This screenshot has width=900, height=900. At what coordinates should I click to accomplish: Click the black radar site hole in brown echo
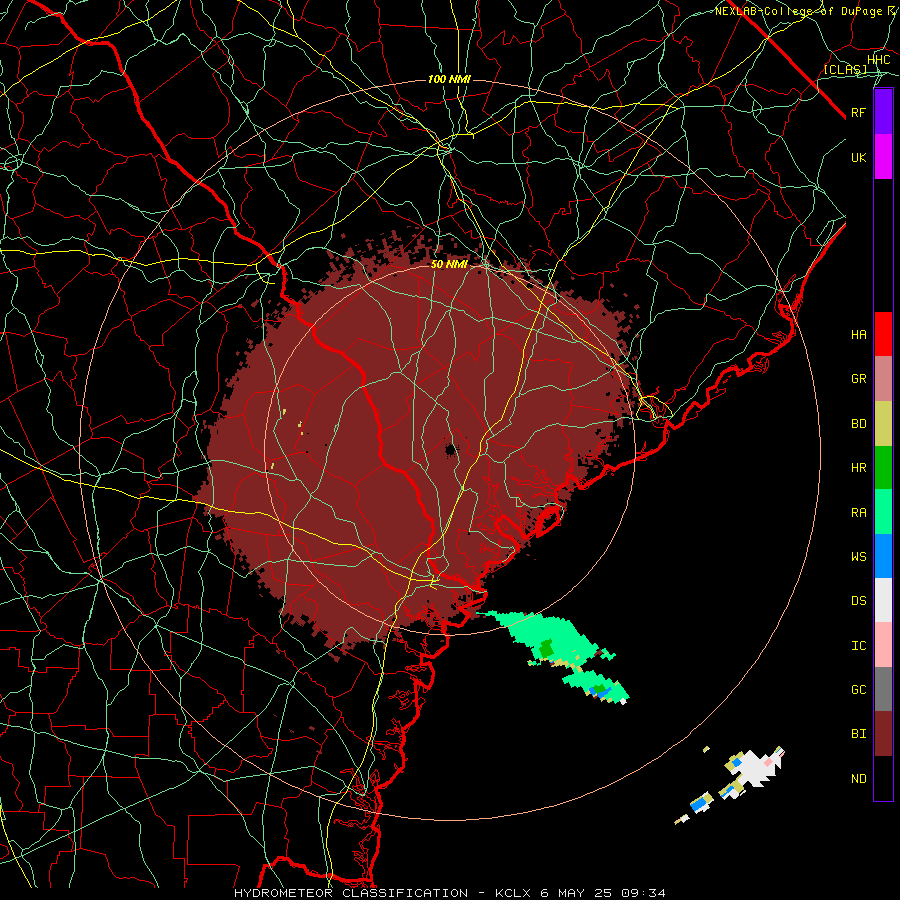click(451, 450)
